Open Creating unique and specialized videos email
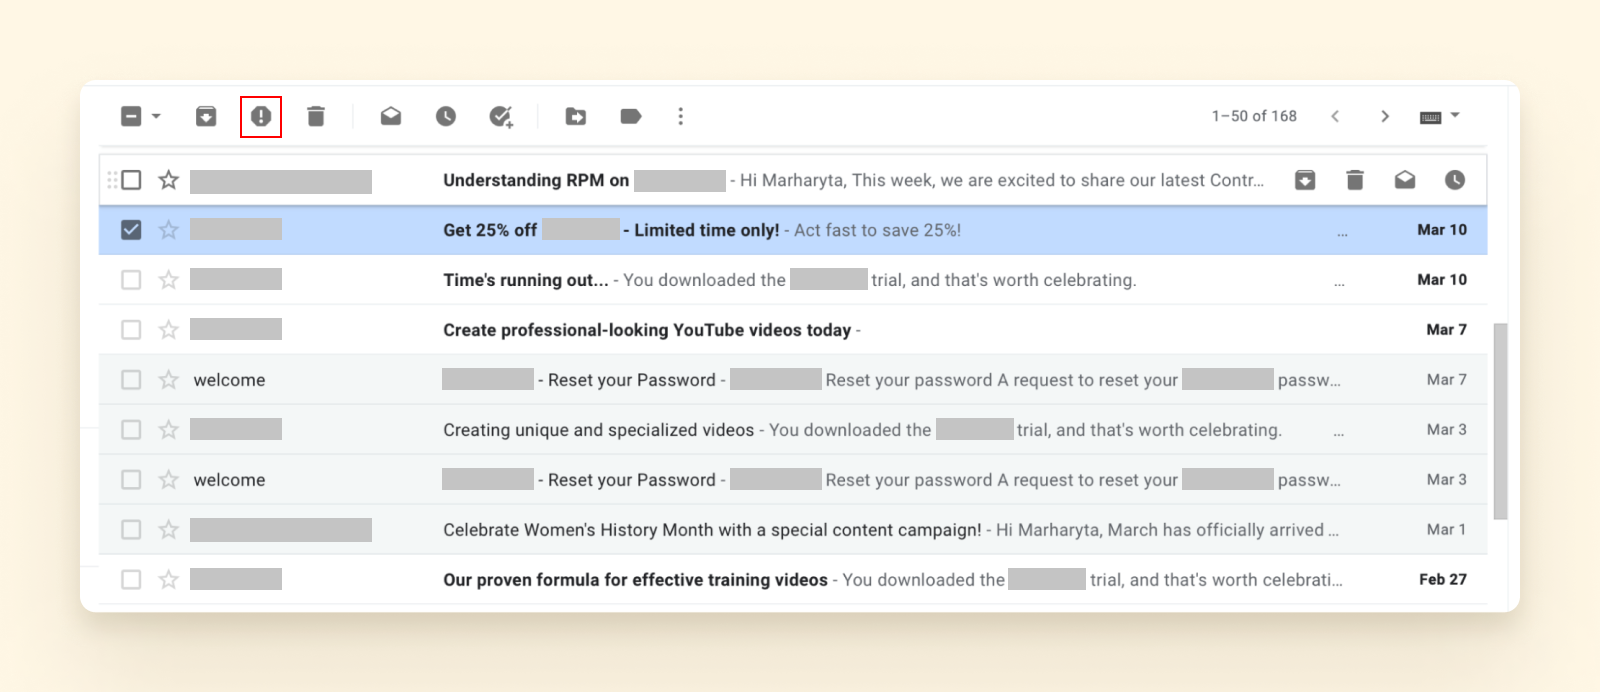This screenshot has height=692, width=1600. point(793,430)
